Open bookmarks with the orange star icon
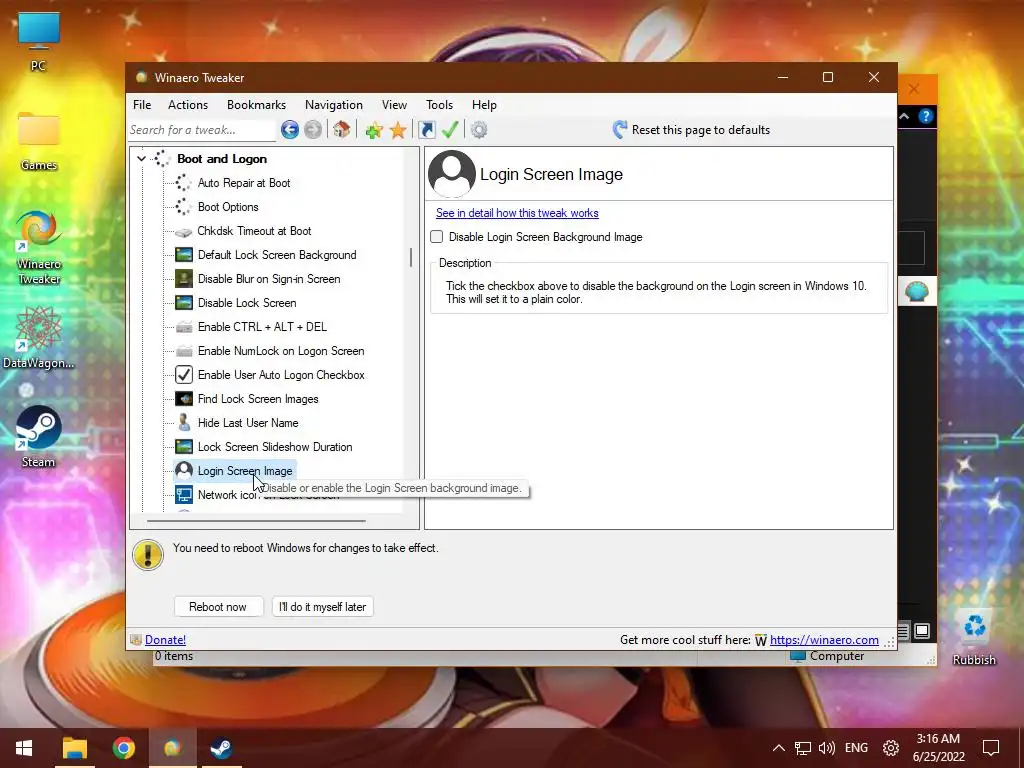Image resolution: width=1024 pixels, height=768 pixels. [398, 130]
